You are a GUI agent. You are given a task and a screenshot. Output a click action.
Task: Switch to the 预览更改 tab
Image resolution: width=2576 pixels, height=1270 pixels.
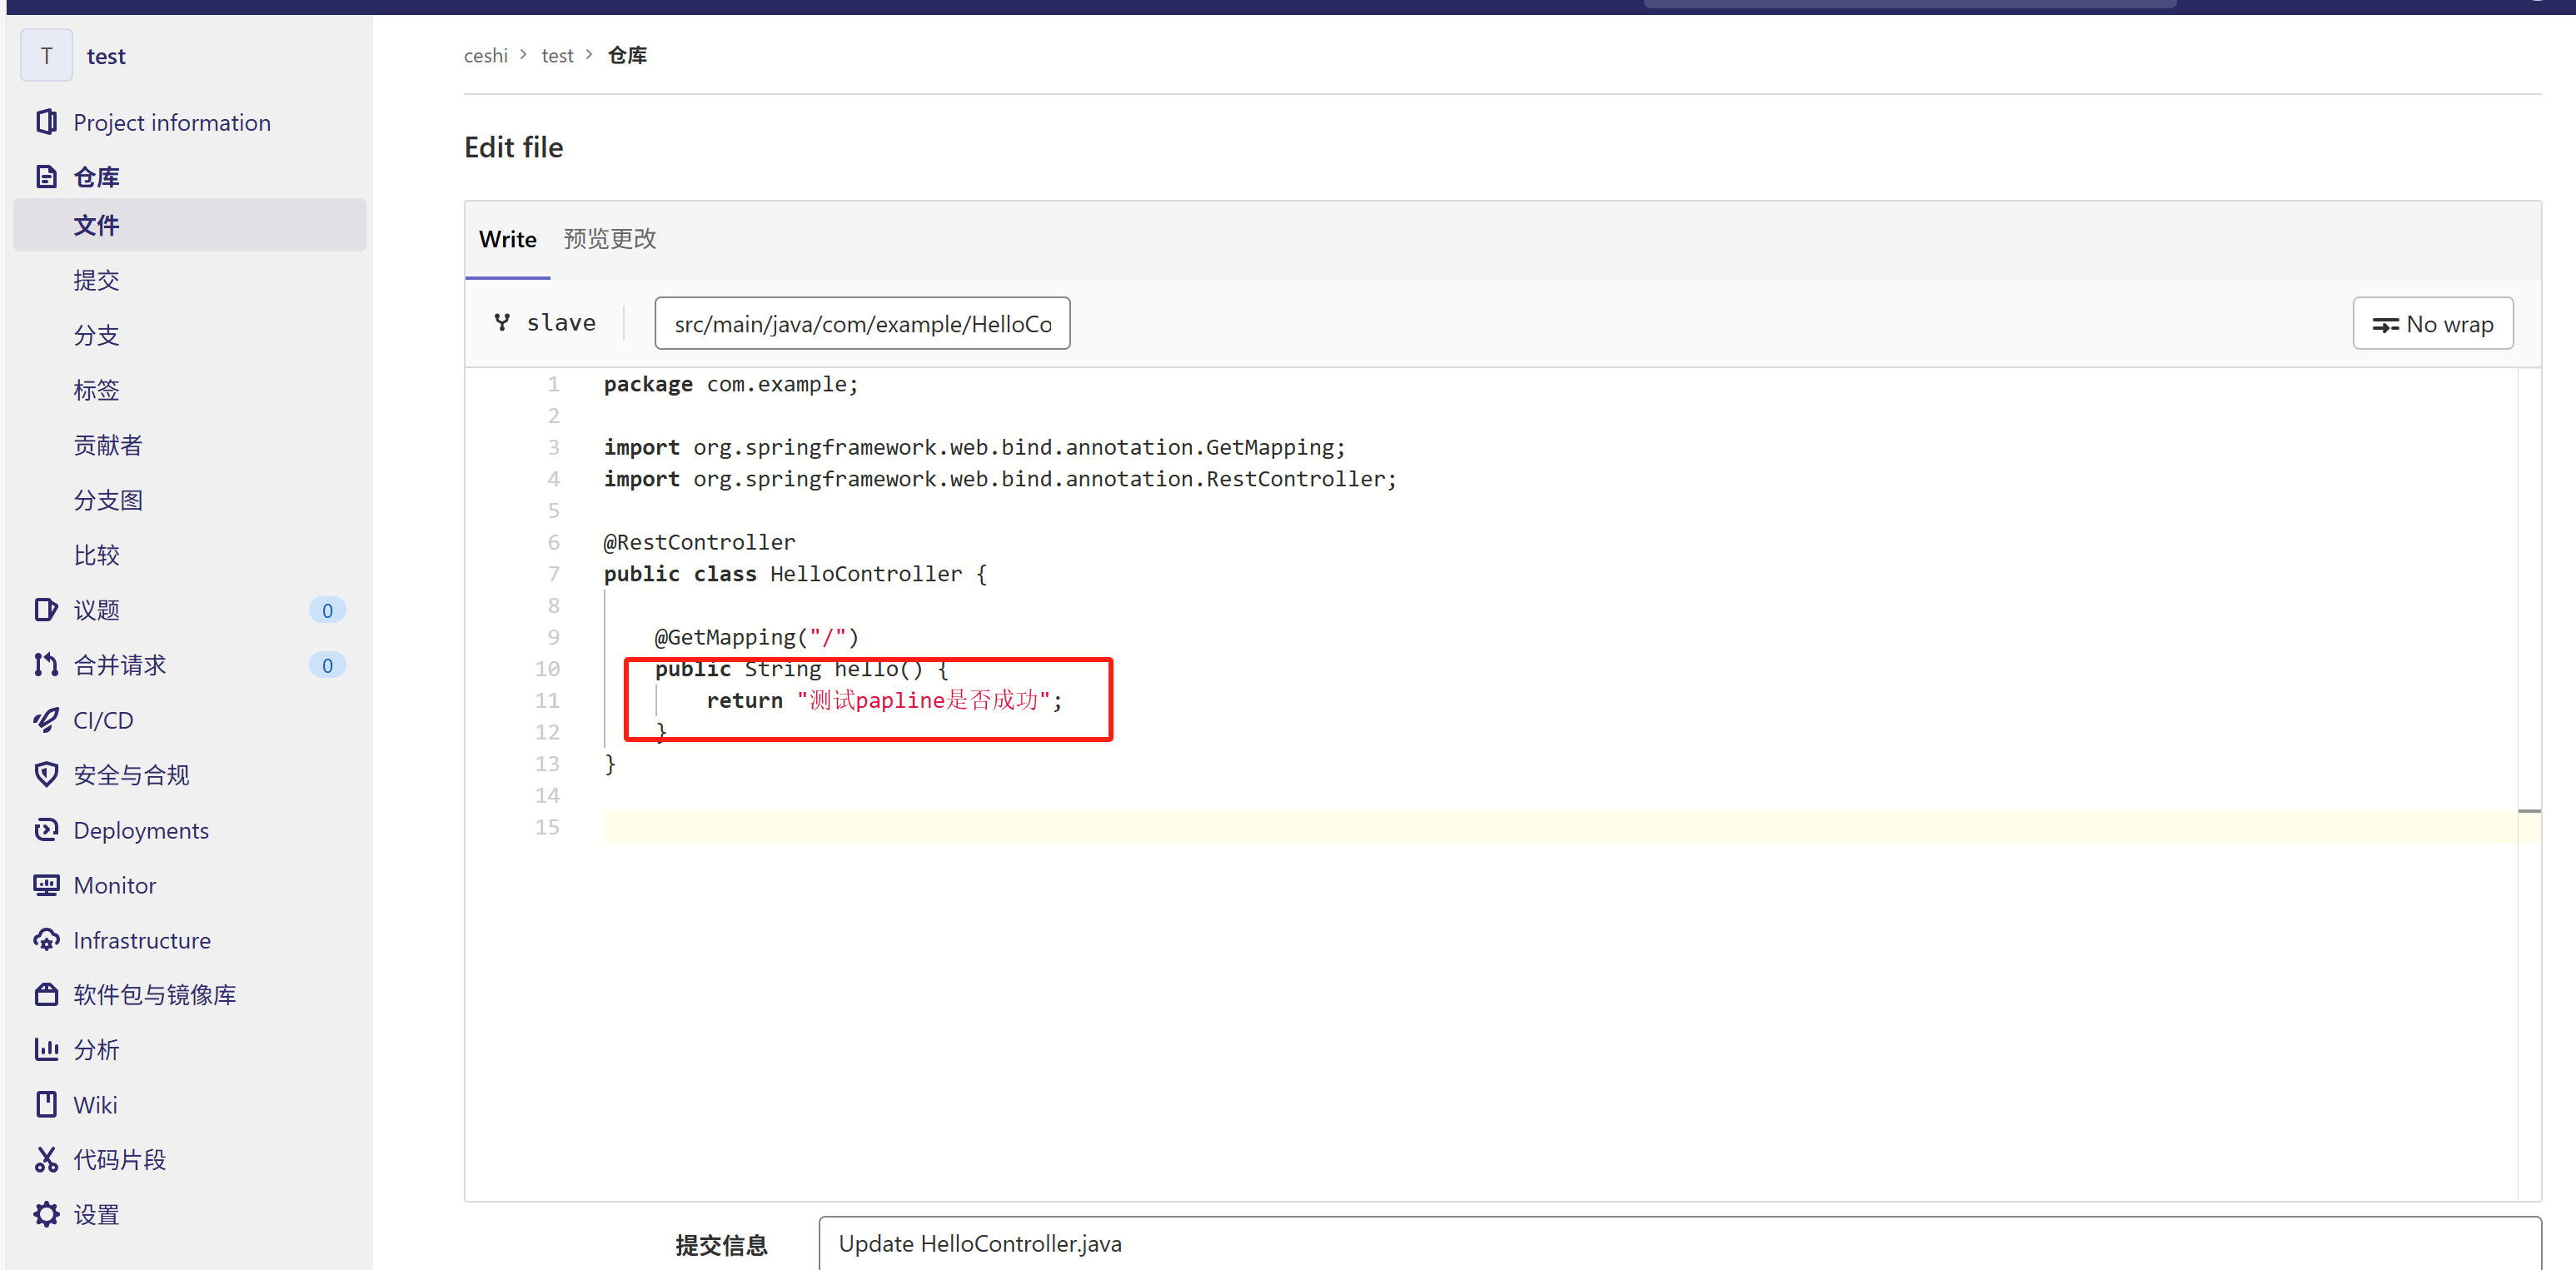click(x=609, y=239)
